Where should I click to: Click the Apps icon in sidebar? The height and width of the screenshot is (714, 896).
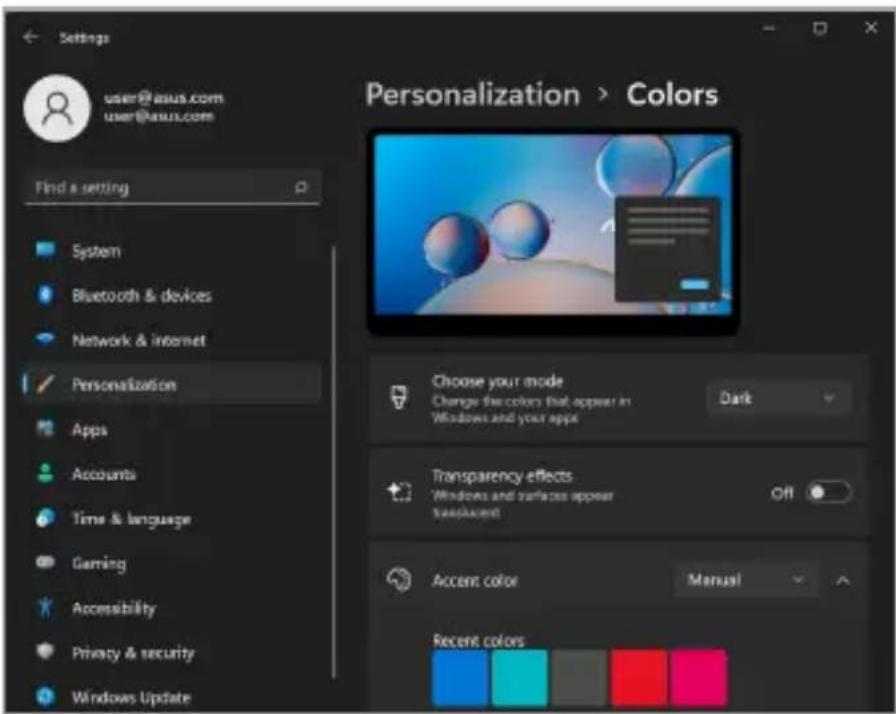45,428
